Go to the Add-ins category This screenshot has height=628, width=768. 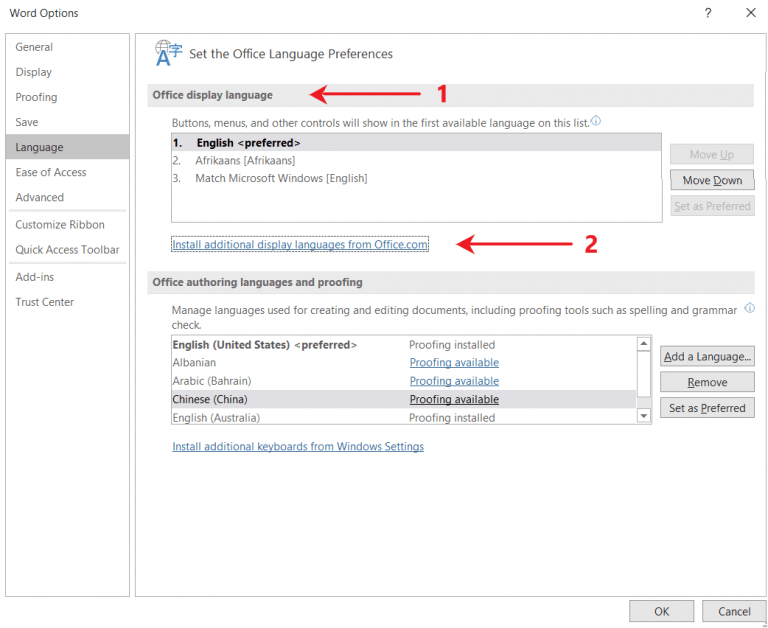coord(68,277)
